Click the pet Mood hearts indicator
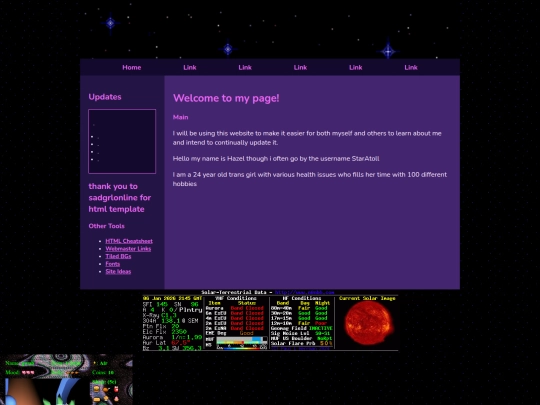 pos(28,372)
